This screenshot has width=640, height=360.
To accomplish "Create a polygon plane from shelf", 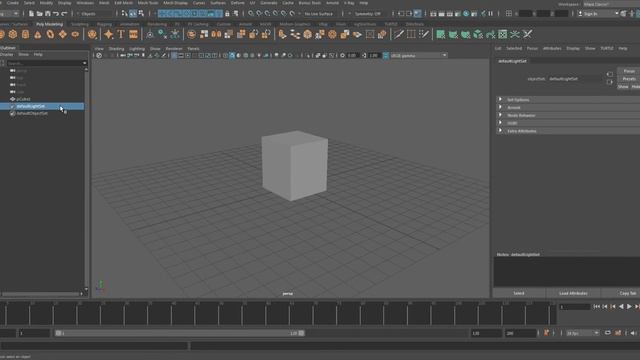I will [63, 34].
